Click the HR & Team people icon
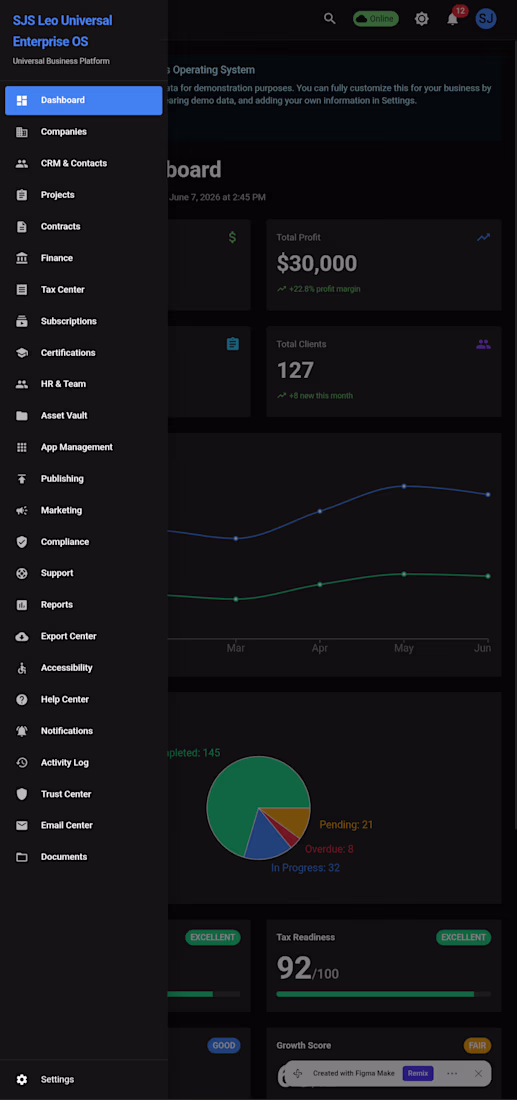 (x=22, y=384)
